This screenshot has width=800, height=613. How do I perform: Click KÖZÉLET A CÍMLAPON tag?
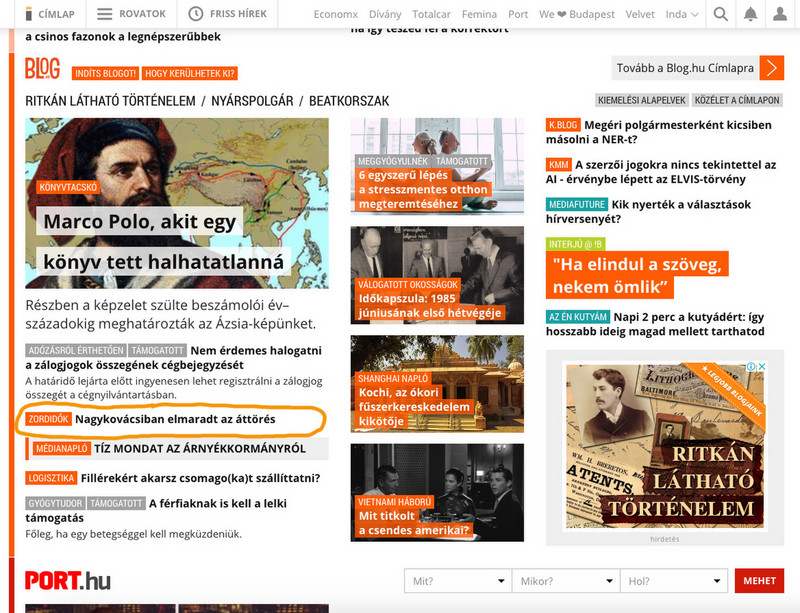(x=737, y=100)
